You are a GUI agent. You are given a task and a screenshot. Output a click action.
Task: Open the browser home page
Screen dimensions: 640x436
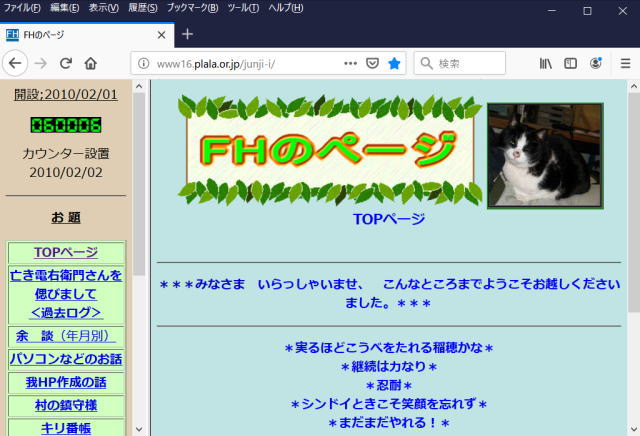click(91, 63)
